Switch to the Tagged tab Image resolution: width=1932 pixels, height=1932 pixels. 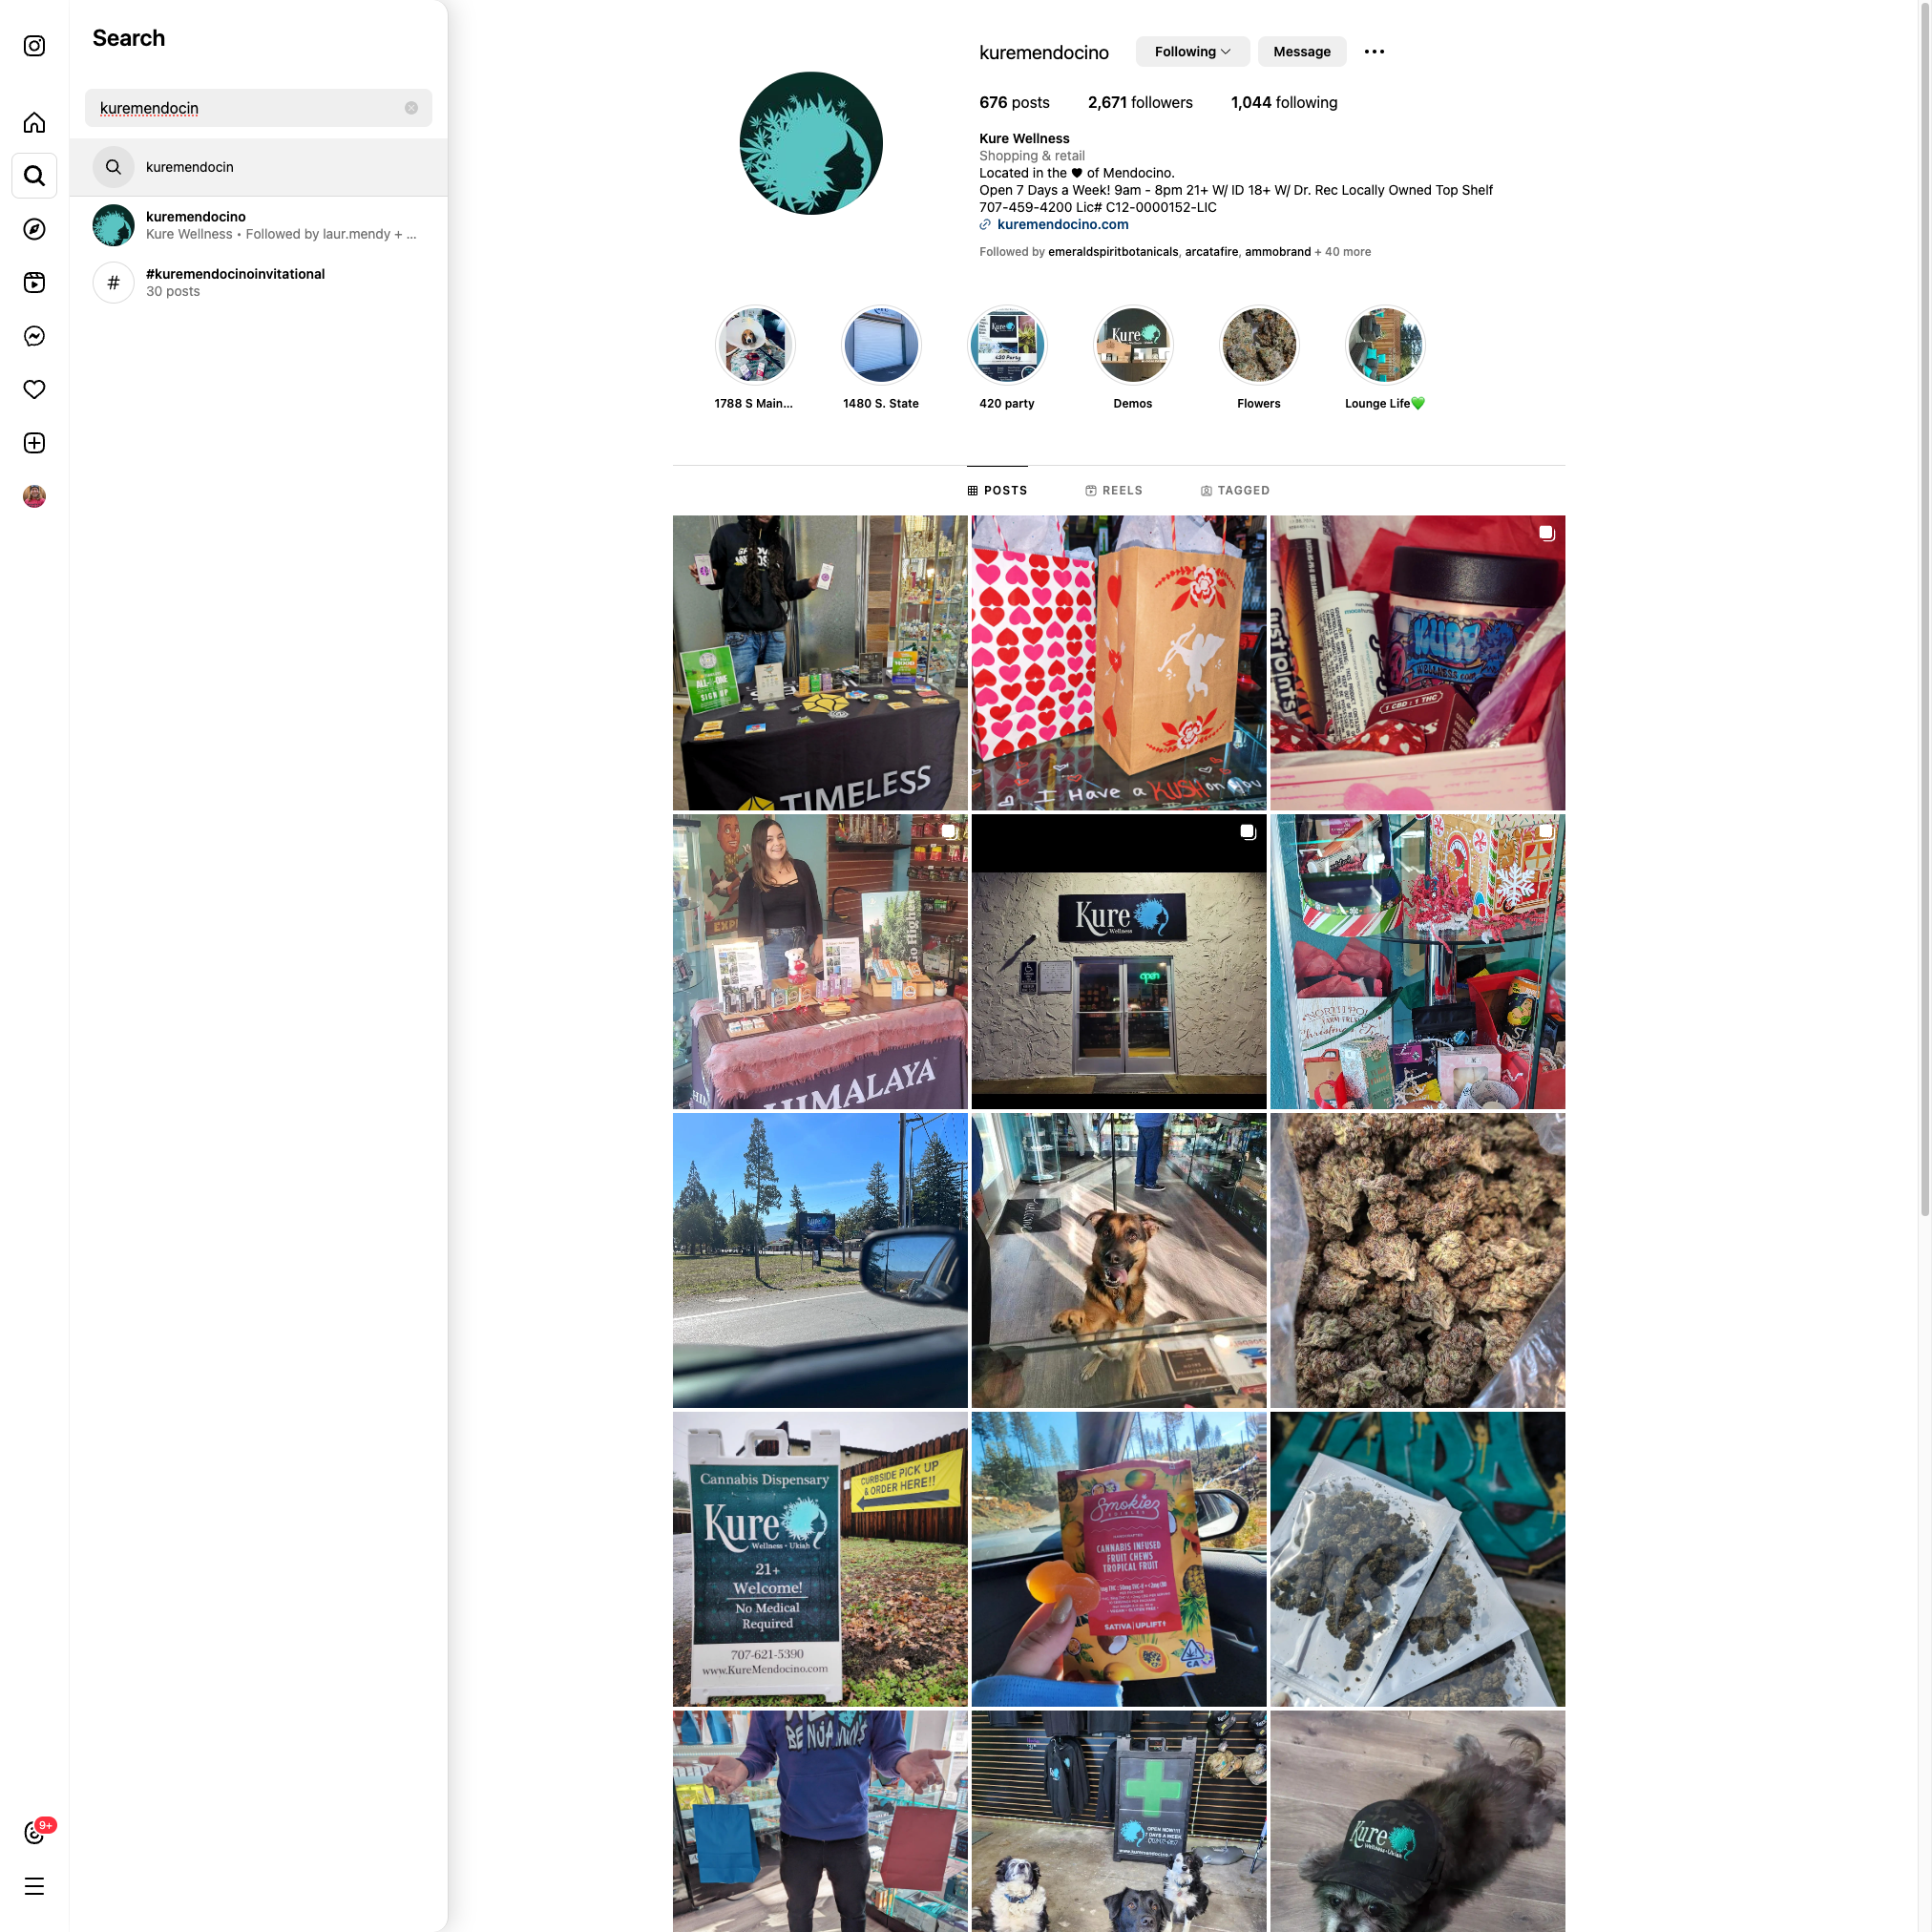(1234, 490)
